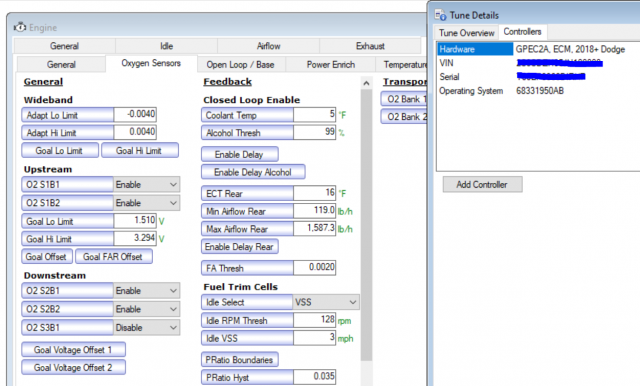Screen dimensions: 640x386
Task: Expand the O2 S1B1 enable dropdown
Action: pyautogui.click(x=146, y=184)
